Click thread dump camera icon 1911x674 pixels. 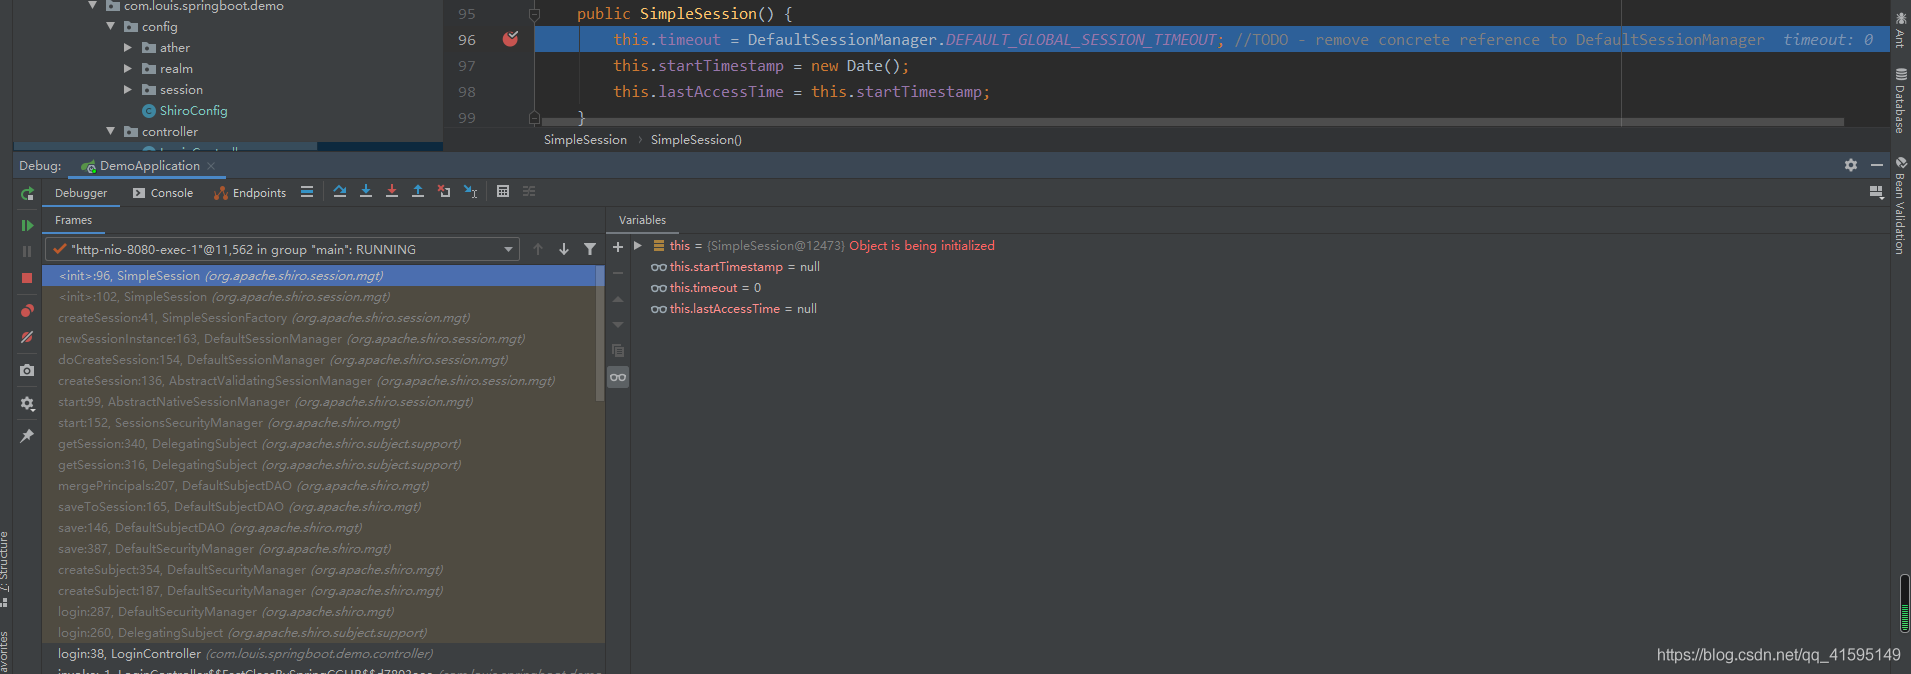27,370
